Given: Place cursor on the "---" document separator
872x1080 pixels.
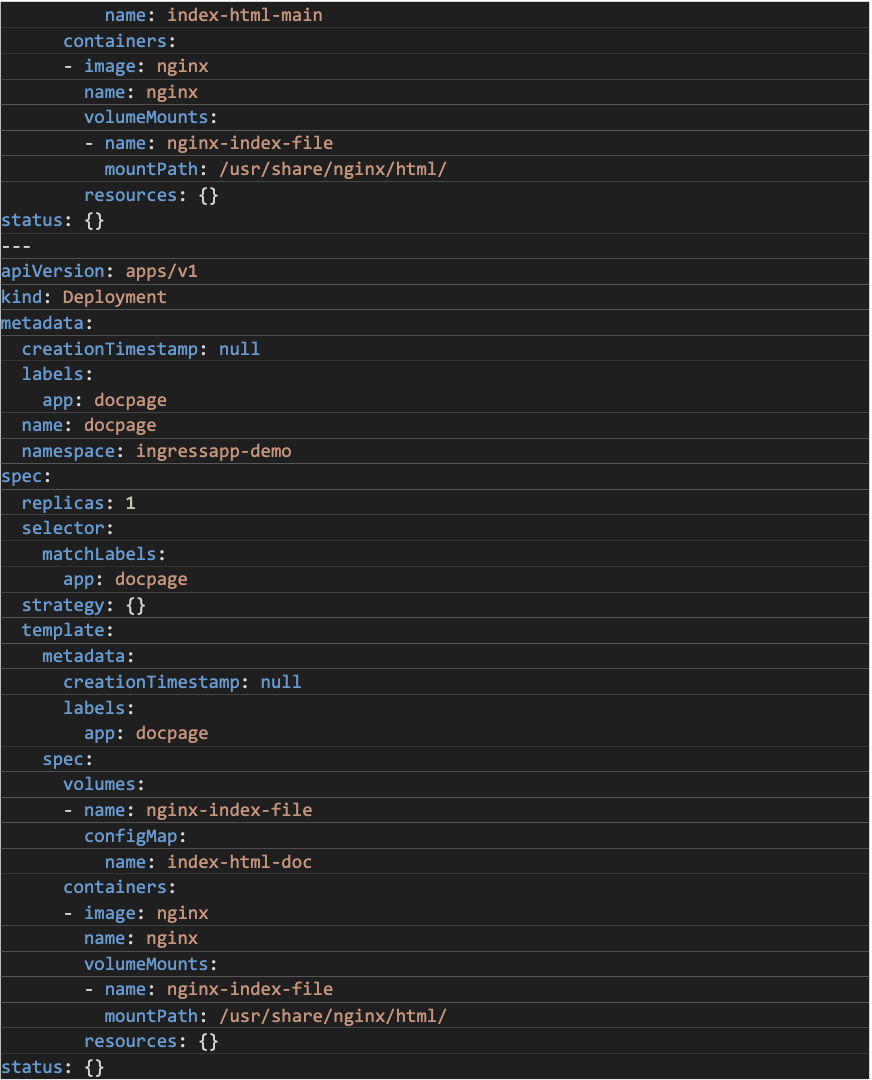Looking at the screenshot, I should pyautogui.click(x=17, y=246).
